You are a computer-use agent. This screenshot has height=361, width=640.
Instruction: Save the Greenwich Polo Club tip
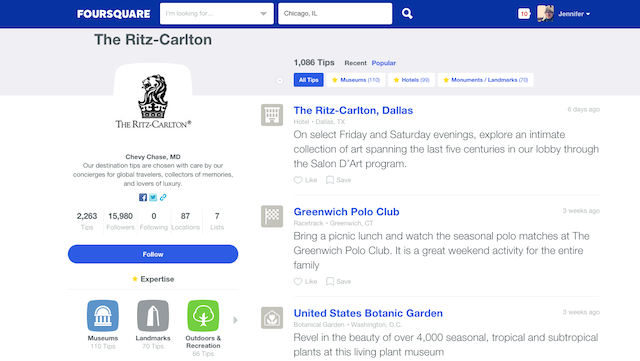(x=338, y=281)
